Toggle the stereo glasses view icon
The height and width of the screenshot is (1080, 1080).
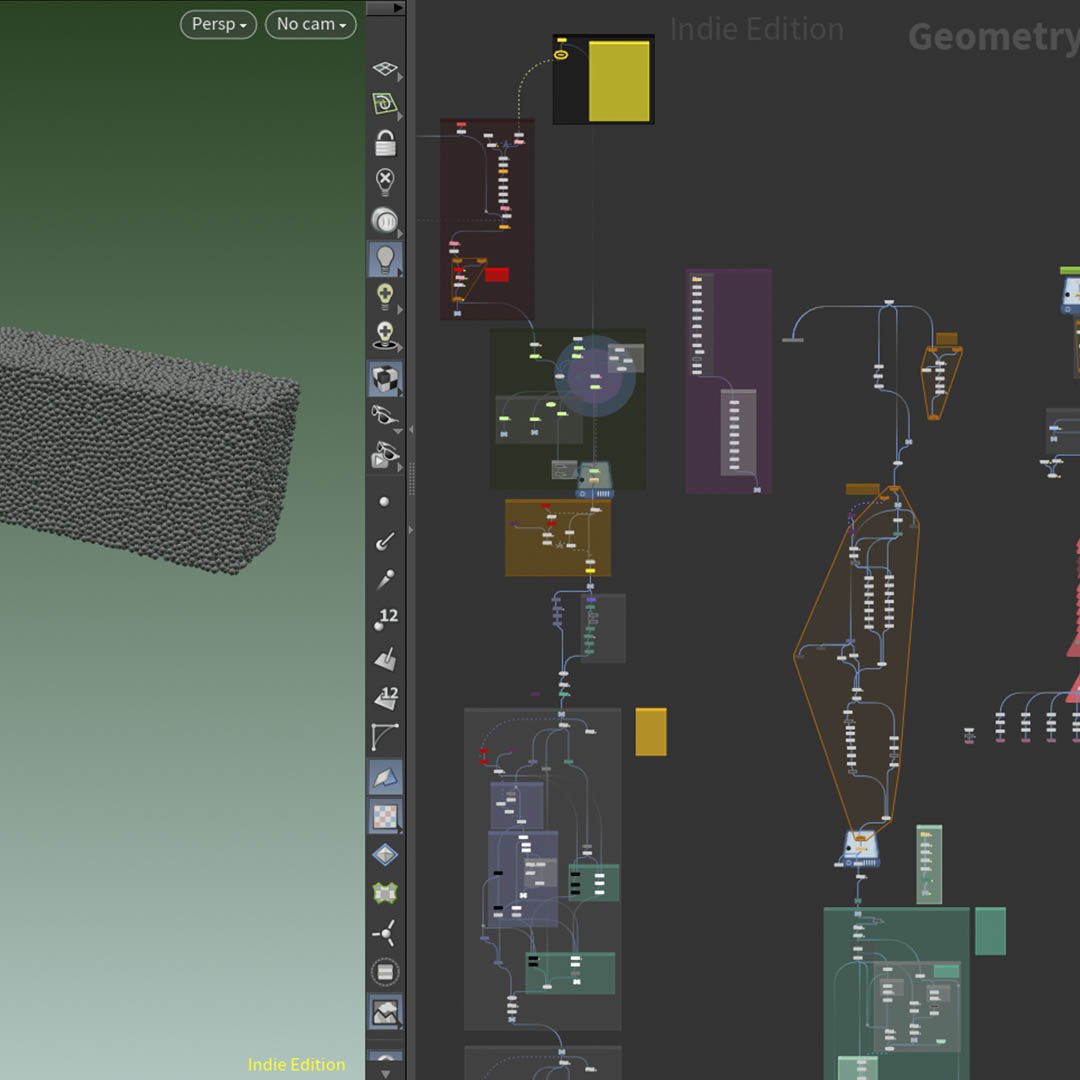coord(385,415)
